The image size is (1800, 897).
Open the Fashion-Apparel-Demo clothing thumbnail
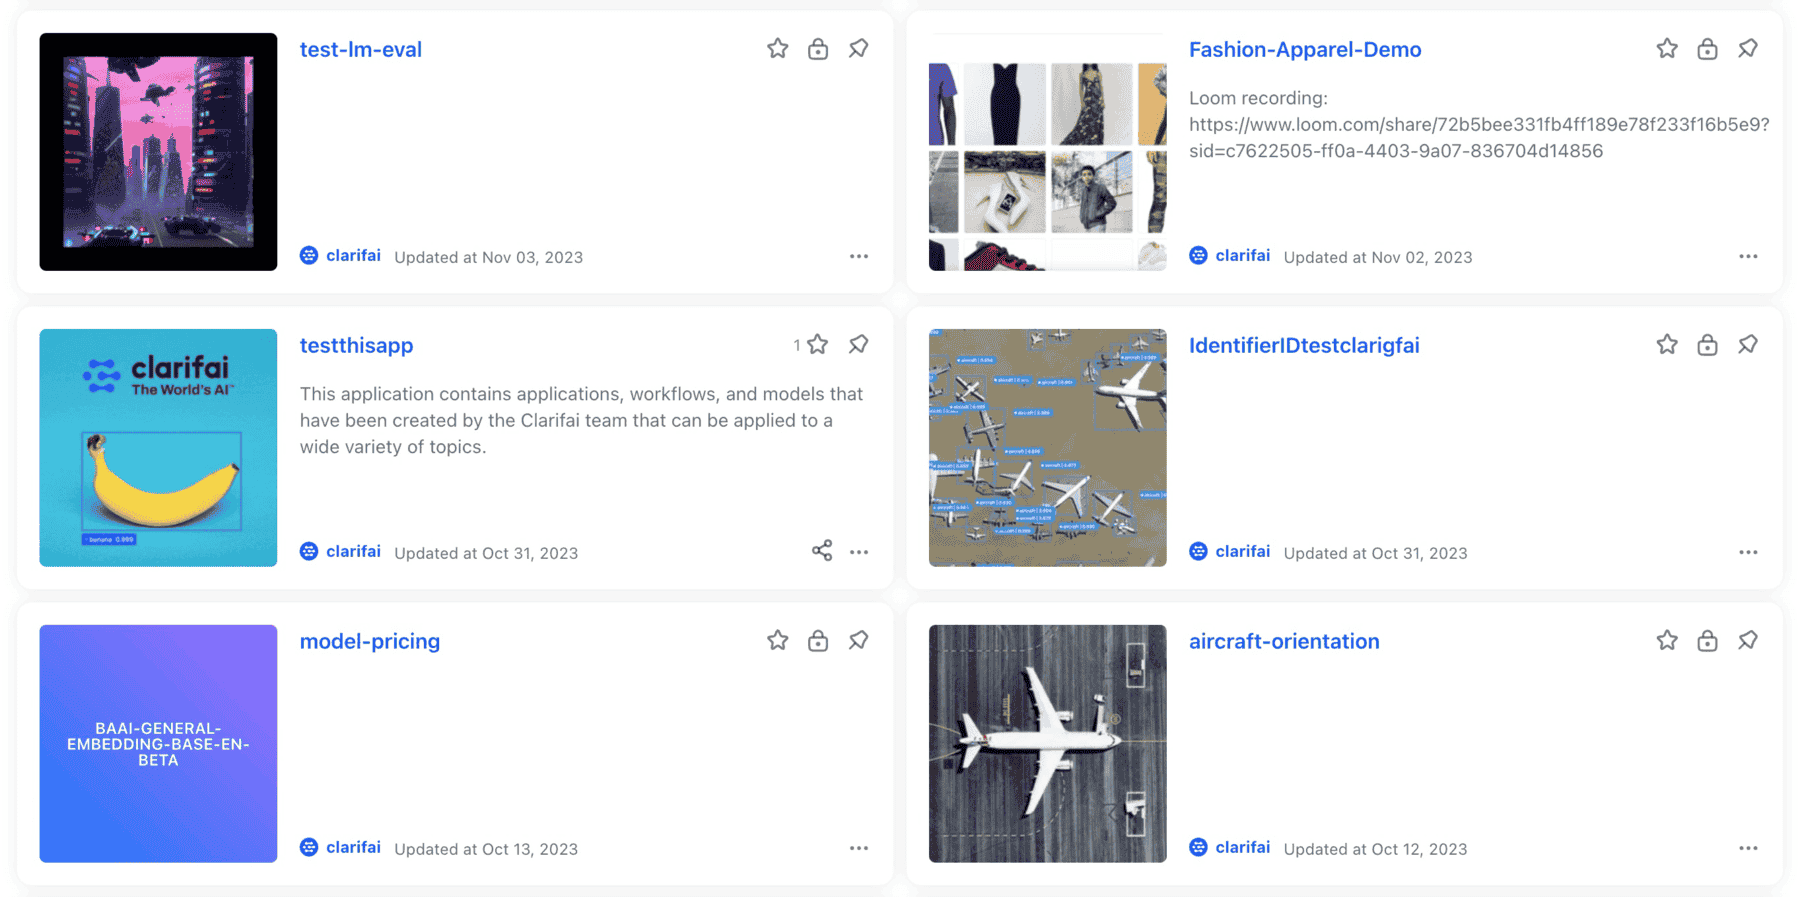click(x=1047, y=152)
